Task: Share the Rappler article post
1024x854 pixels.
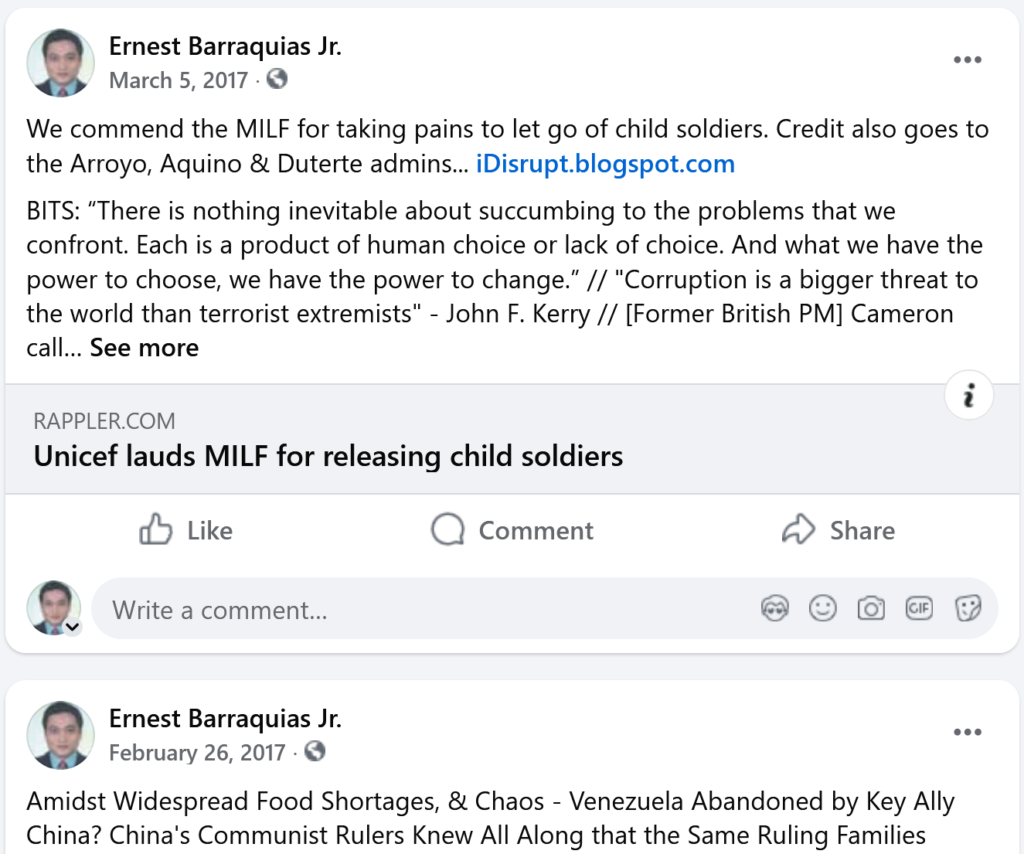Action: click(838, 530)
